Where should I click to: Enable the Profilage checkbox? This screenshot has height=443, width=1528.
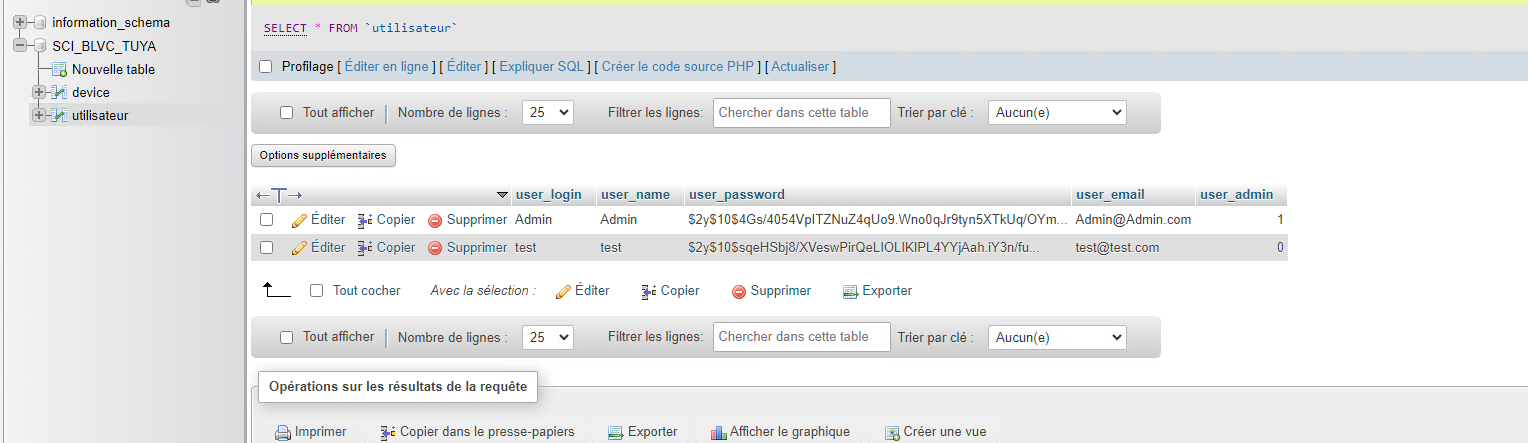266,67
